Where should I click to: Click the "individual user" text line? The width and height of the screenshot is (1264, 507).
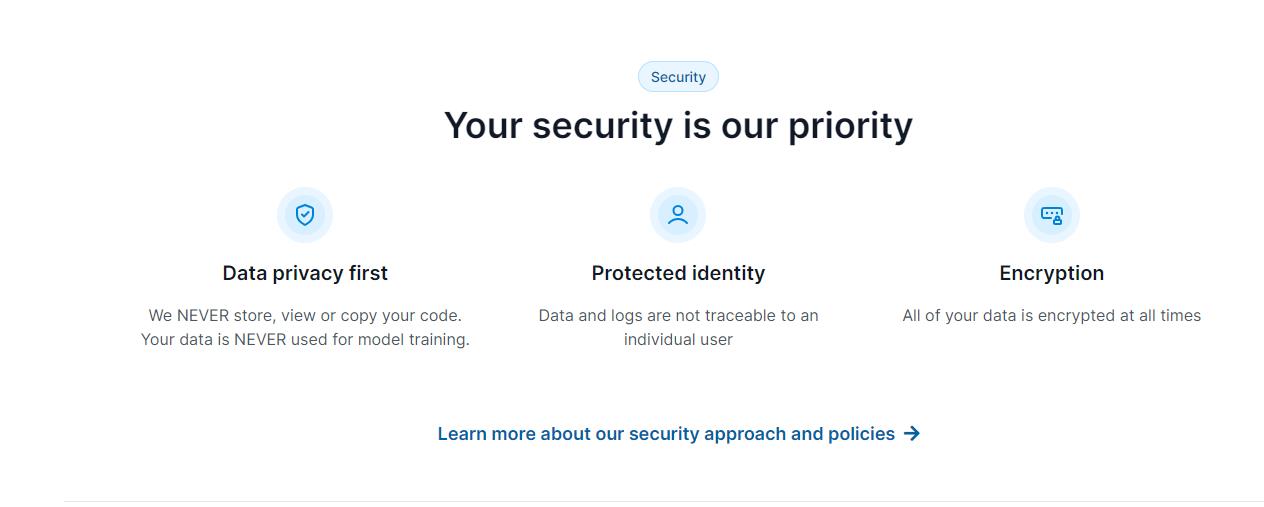click(x=678, y=339)
